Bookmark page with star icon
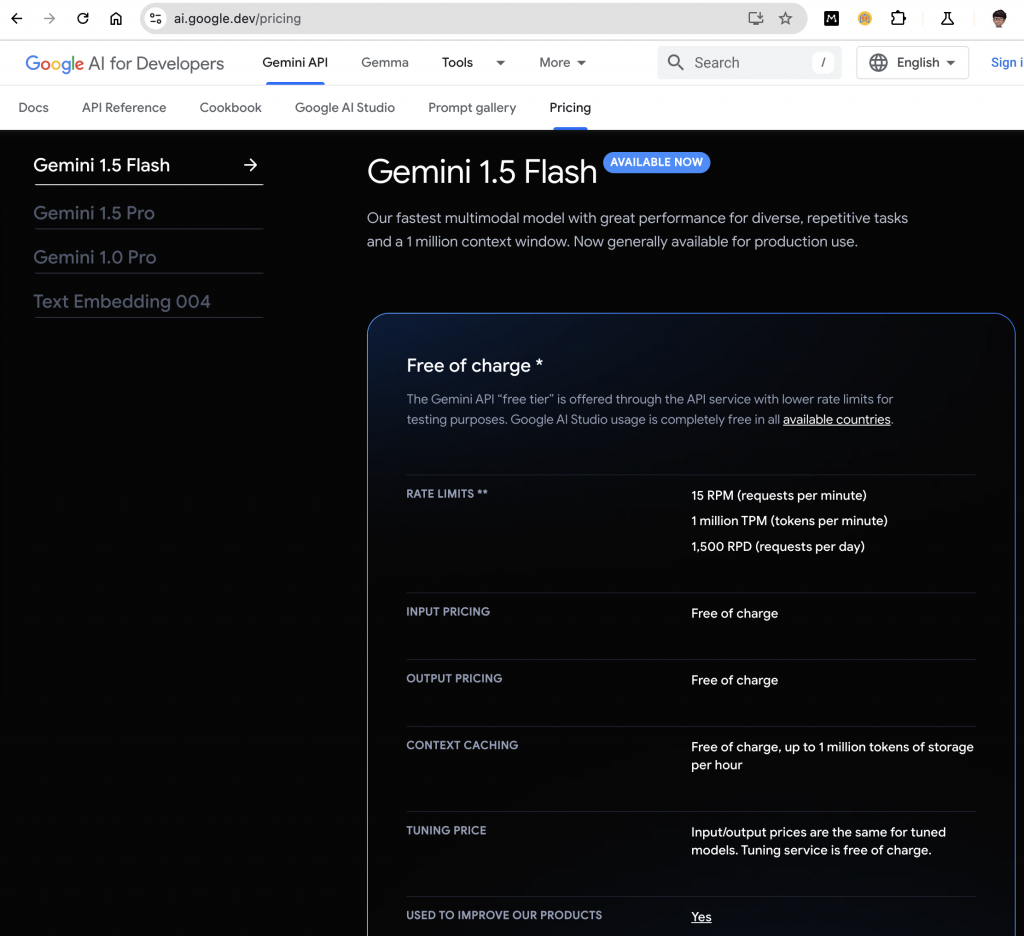 click(x=785, y=18)
